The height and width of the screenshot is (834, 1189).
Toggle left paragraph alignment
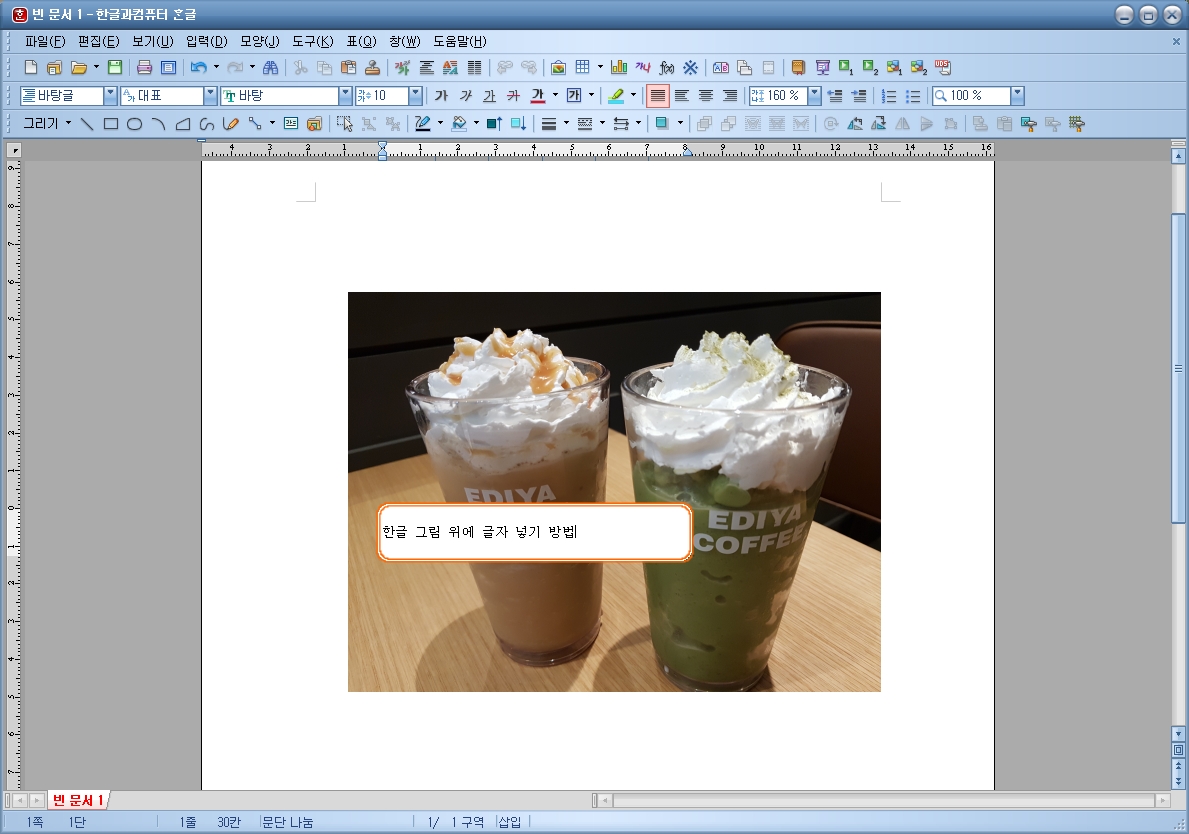click(682, 96)
